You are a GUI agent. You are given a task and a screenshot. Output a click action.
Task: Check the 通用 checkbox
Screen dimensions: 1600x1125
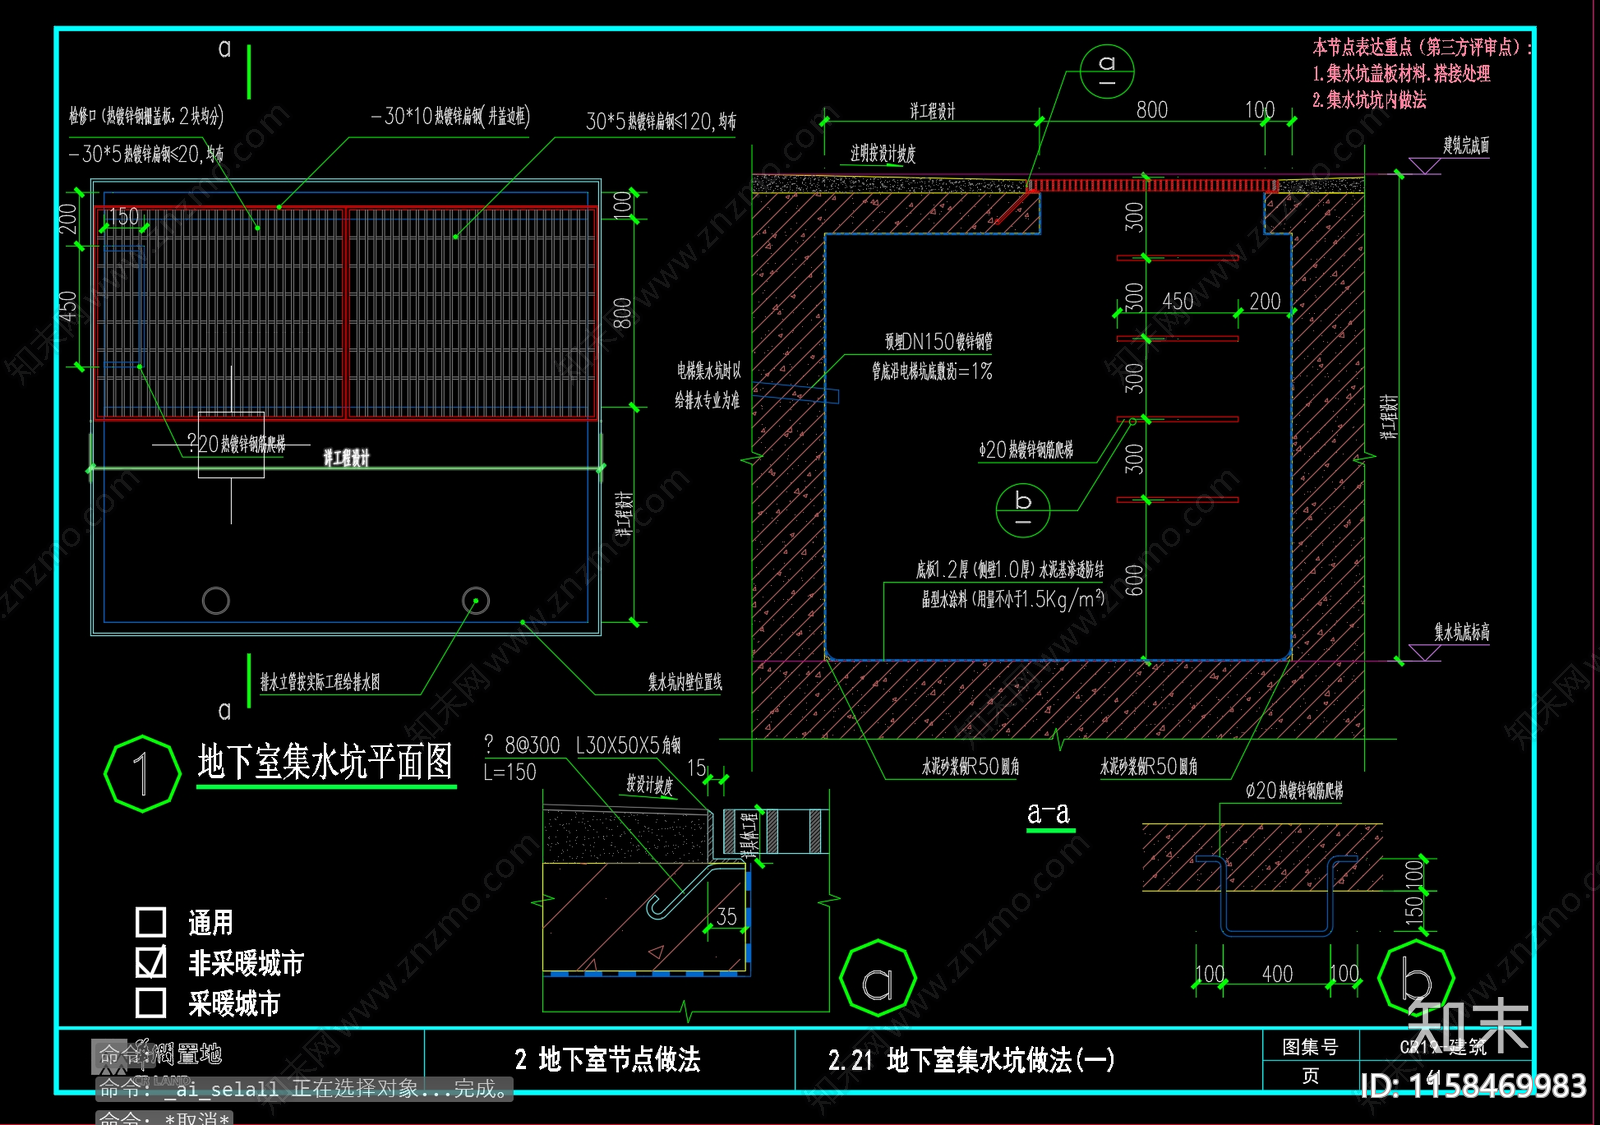click(151, 921)
